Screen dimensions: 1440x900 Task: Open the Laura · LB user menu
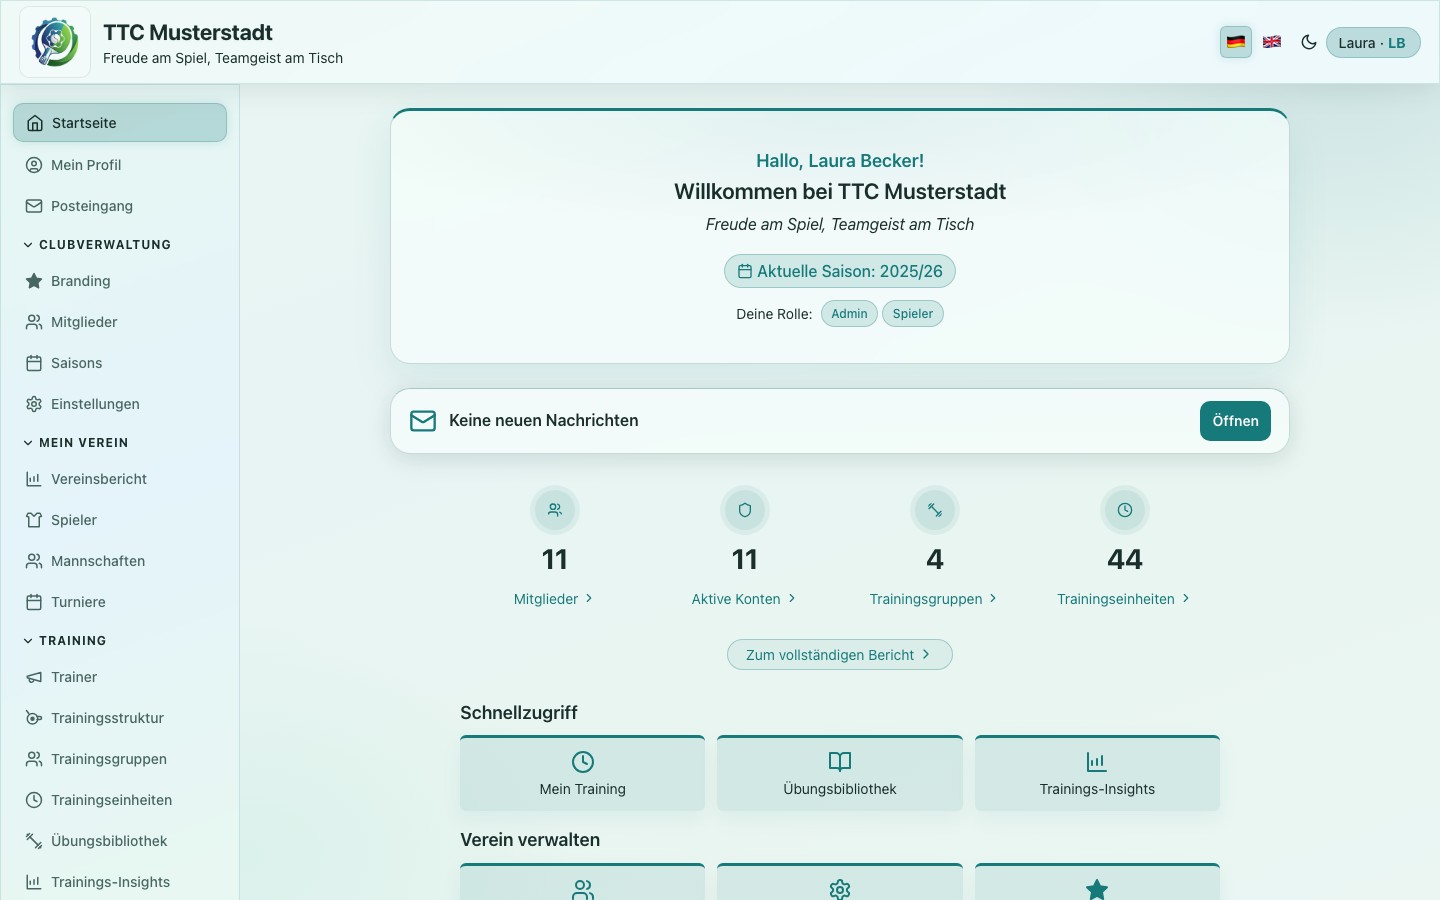tap(1372, 43)
